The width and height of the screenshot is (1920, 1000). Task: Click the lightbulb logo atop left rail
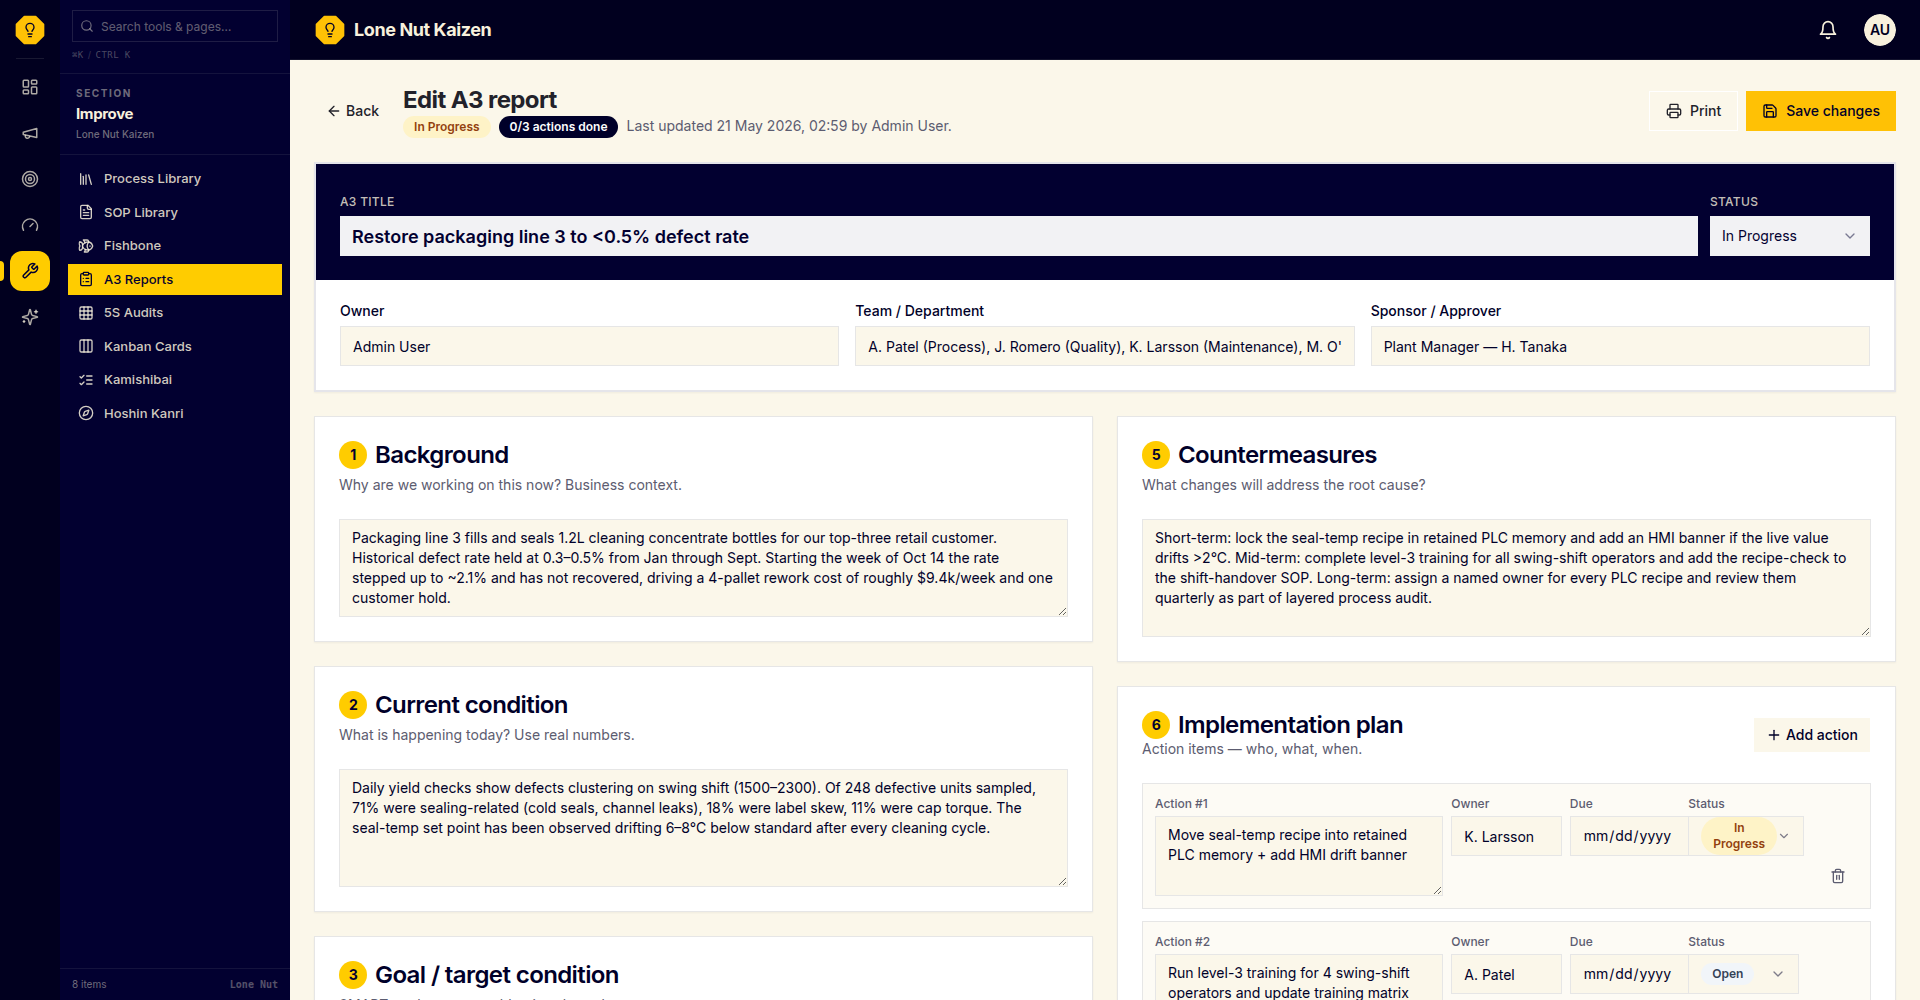click(30, 30)
